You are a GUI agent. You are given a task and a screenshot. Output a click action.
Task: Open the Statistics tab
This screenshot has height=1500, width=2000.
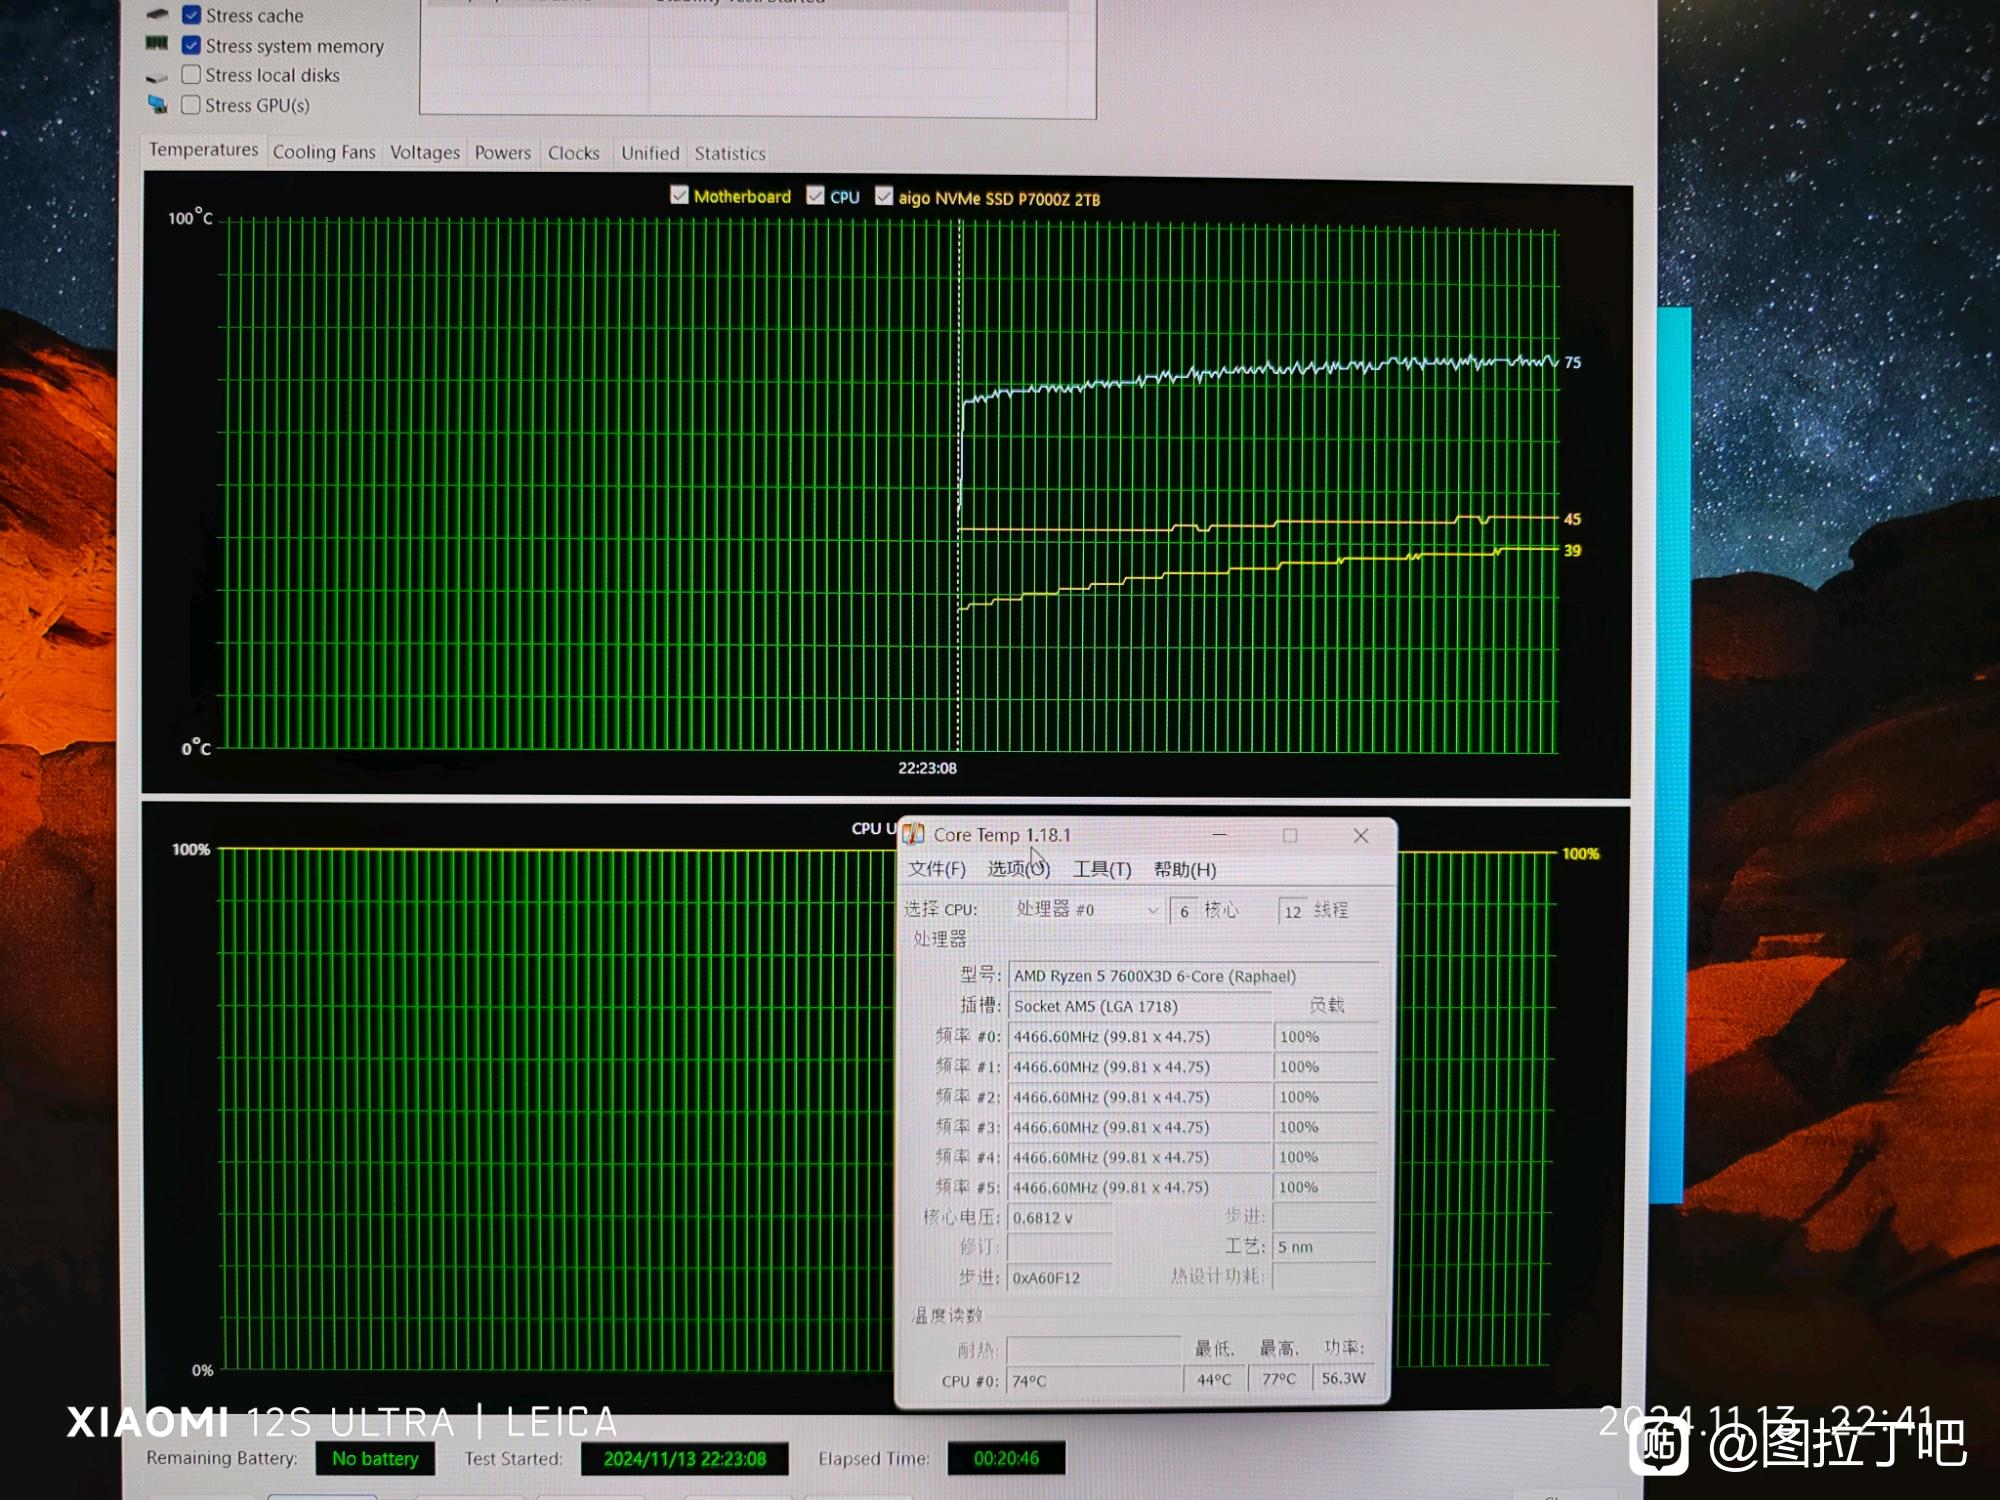click(730, 154)
